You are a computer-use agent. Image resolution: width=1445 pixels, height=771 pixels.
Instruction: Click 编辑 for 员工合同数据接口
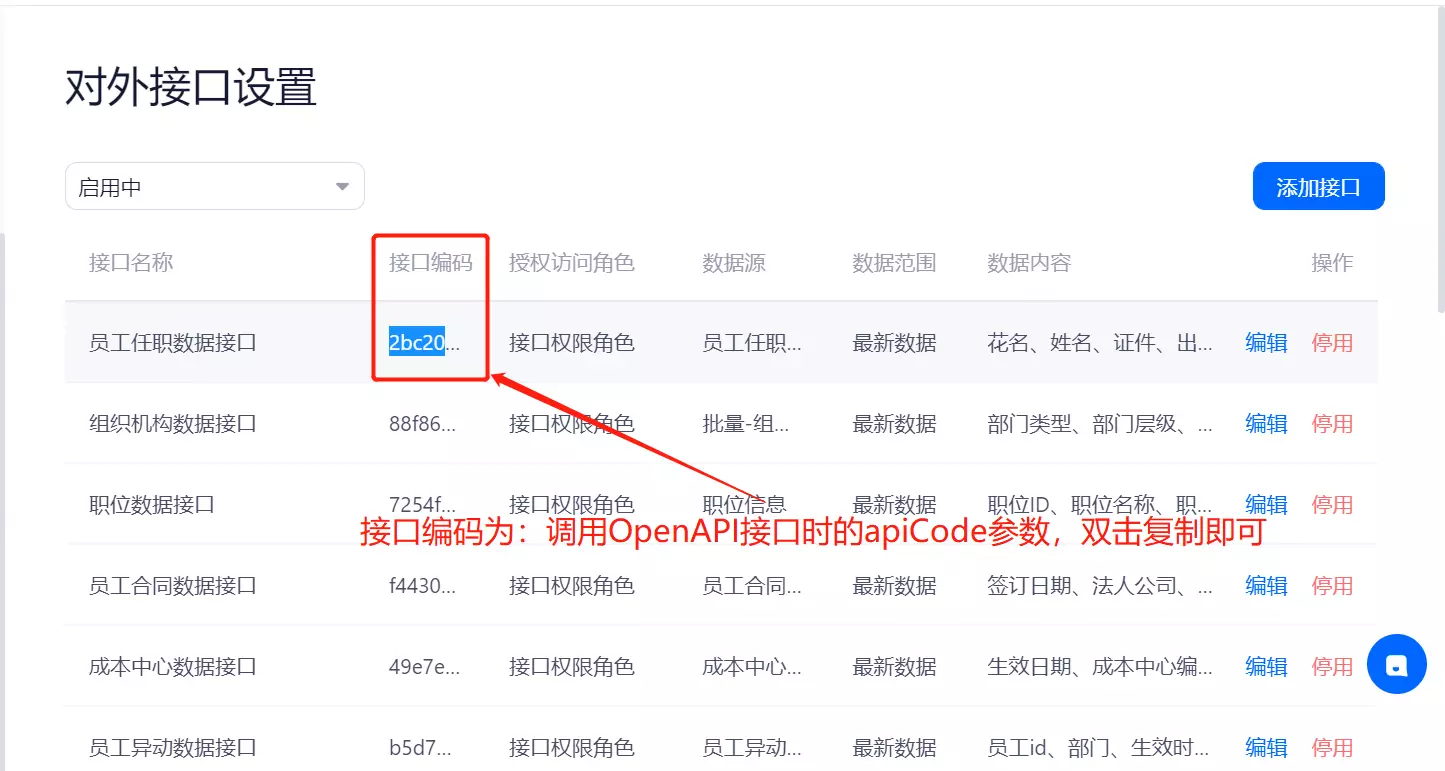tap(1266, 586)
